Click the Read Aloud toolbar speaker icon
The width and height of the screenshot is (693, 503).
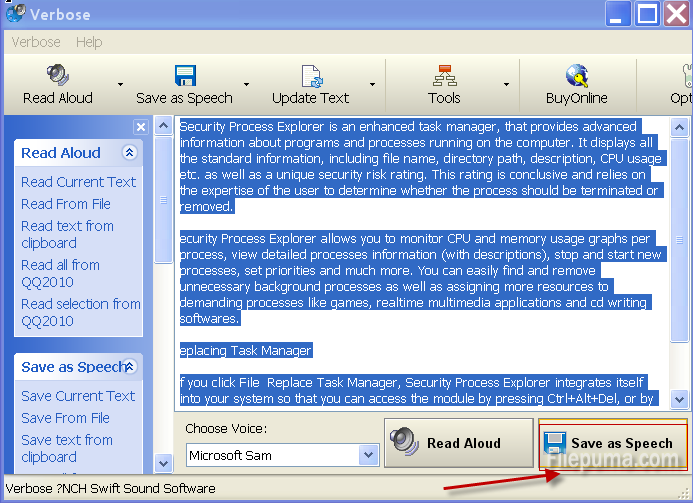point(57,76)
